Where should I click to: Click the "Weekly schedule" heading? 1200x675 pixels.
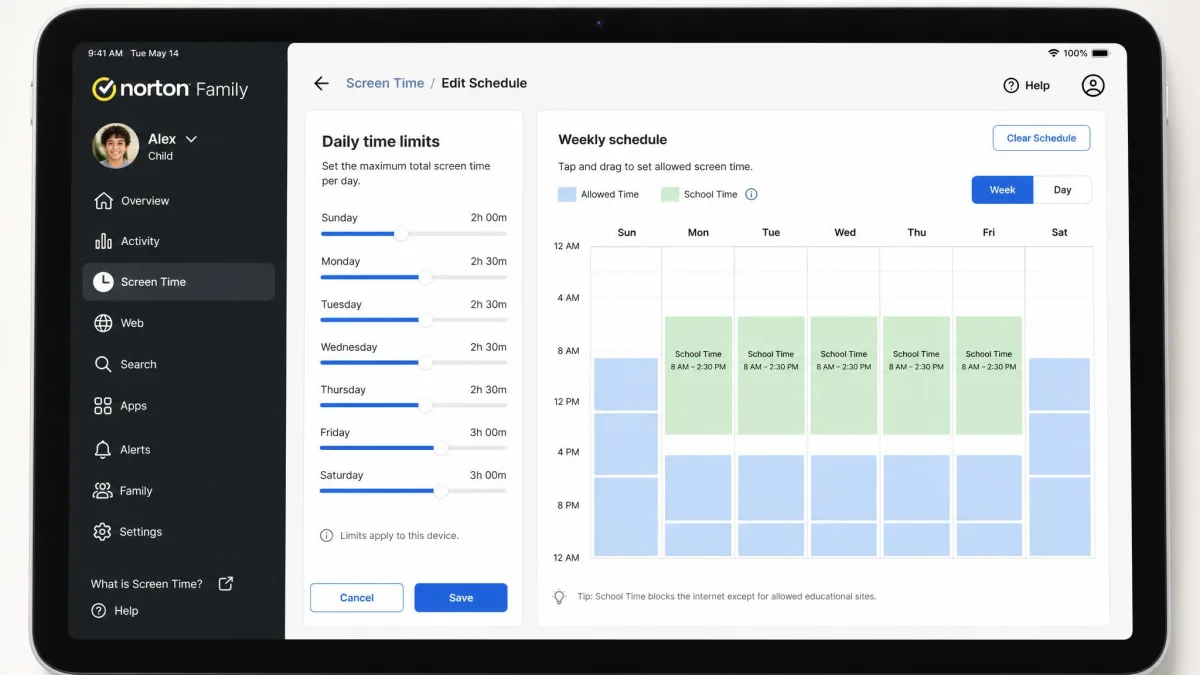click(x=612, y=140)
